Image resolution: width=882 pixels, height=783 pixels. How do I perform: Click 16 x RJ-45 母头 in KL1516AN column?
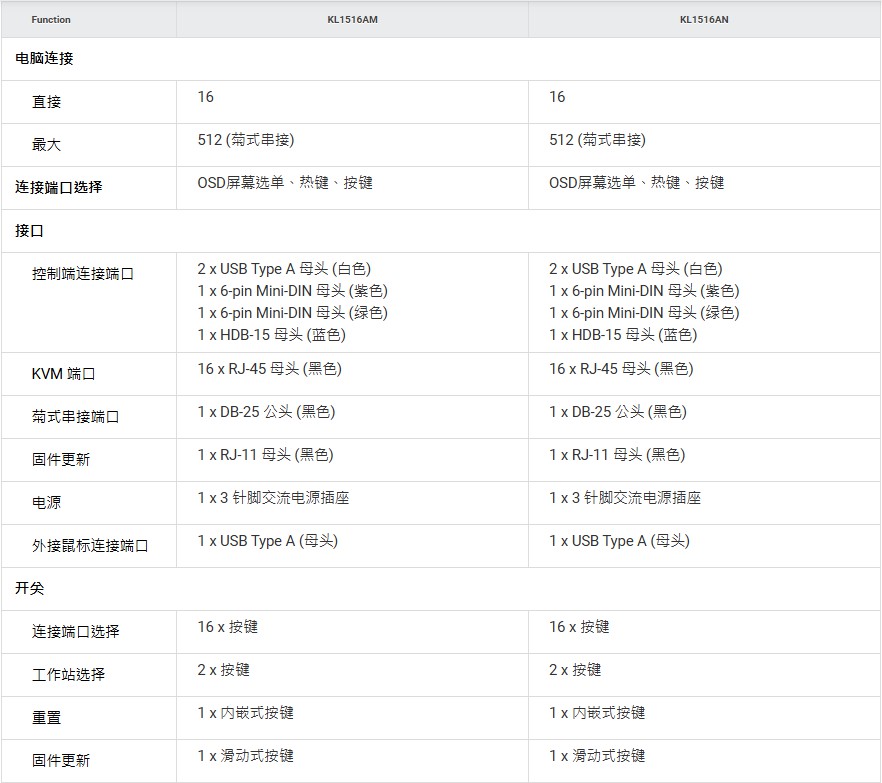tap(621, 369)
